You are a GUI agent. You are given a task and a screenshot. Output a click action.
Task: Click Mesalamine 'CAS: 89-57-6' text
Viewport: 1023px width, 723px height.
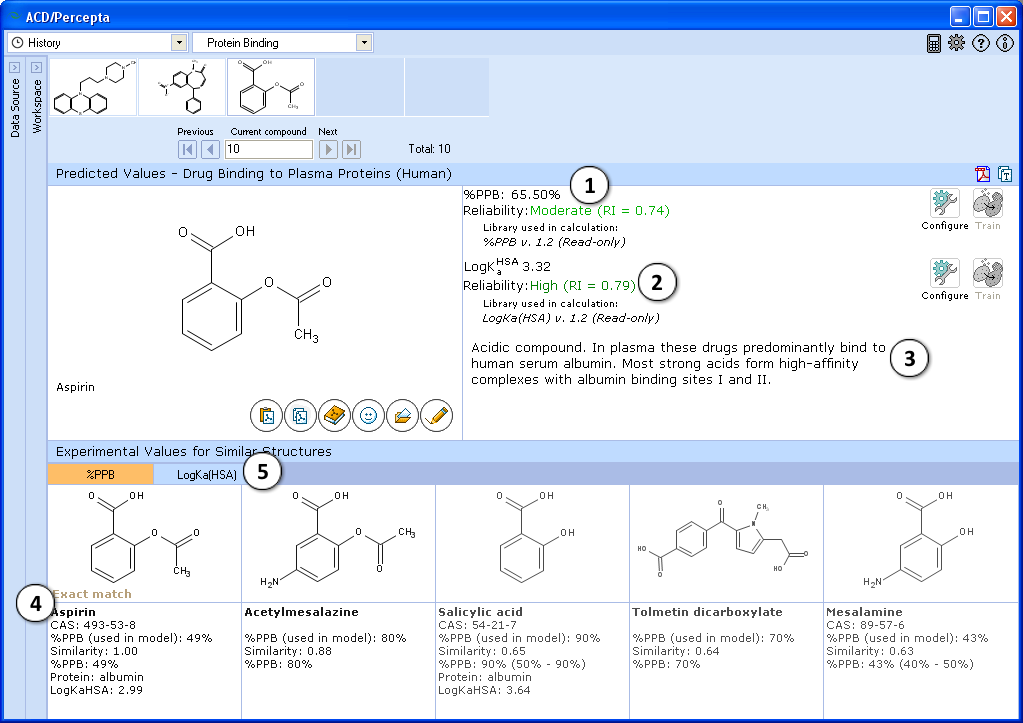865,625
